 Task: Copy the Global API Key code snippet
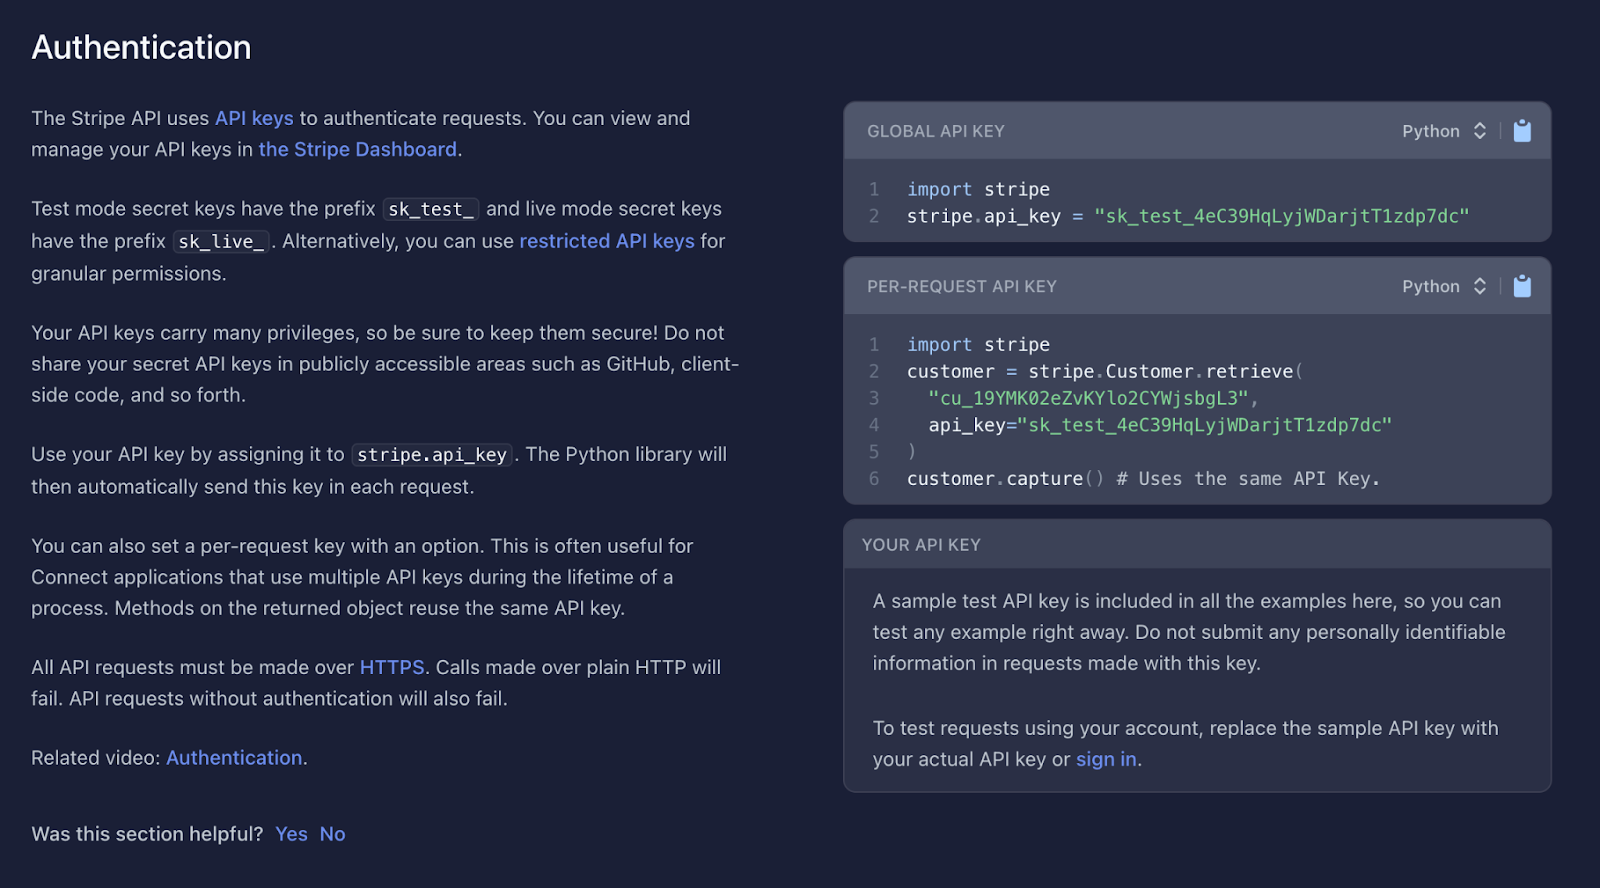(x=1522, y=131)
